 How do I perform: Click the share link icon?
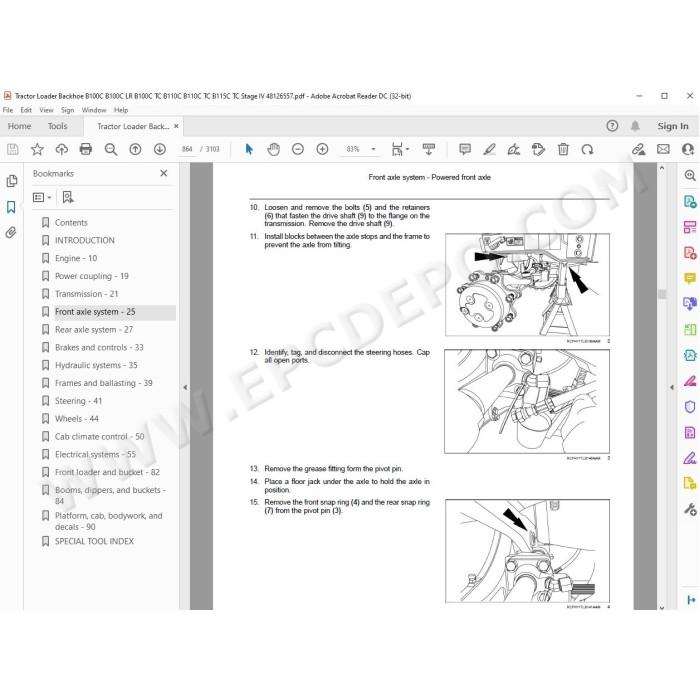point(638,149)
